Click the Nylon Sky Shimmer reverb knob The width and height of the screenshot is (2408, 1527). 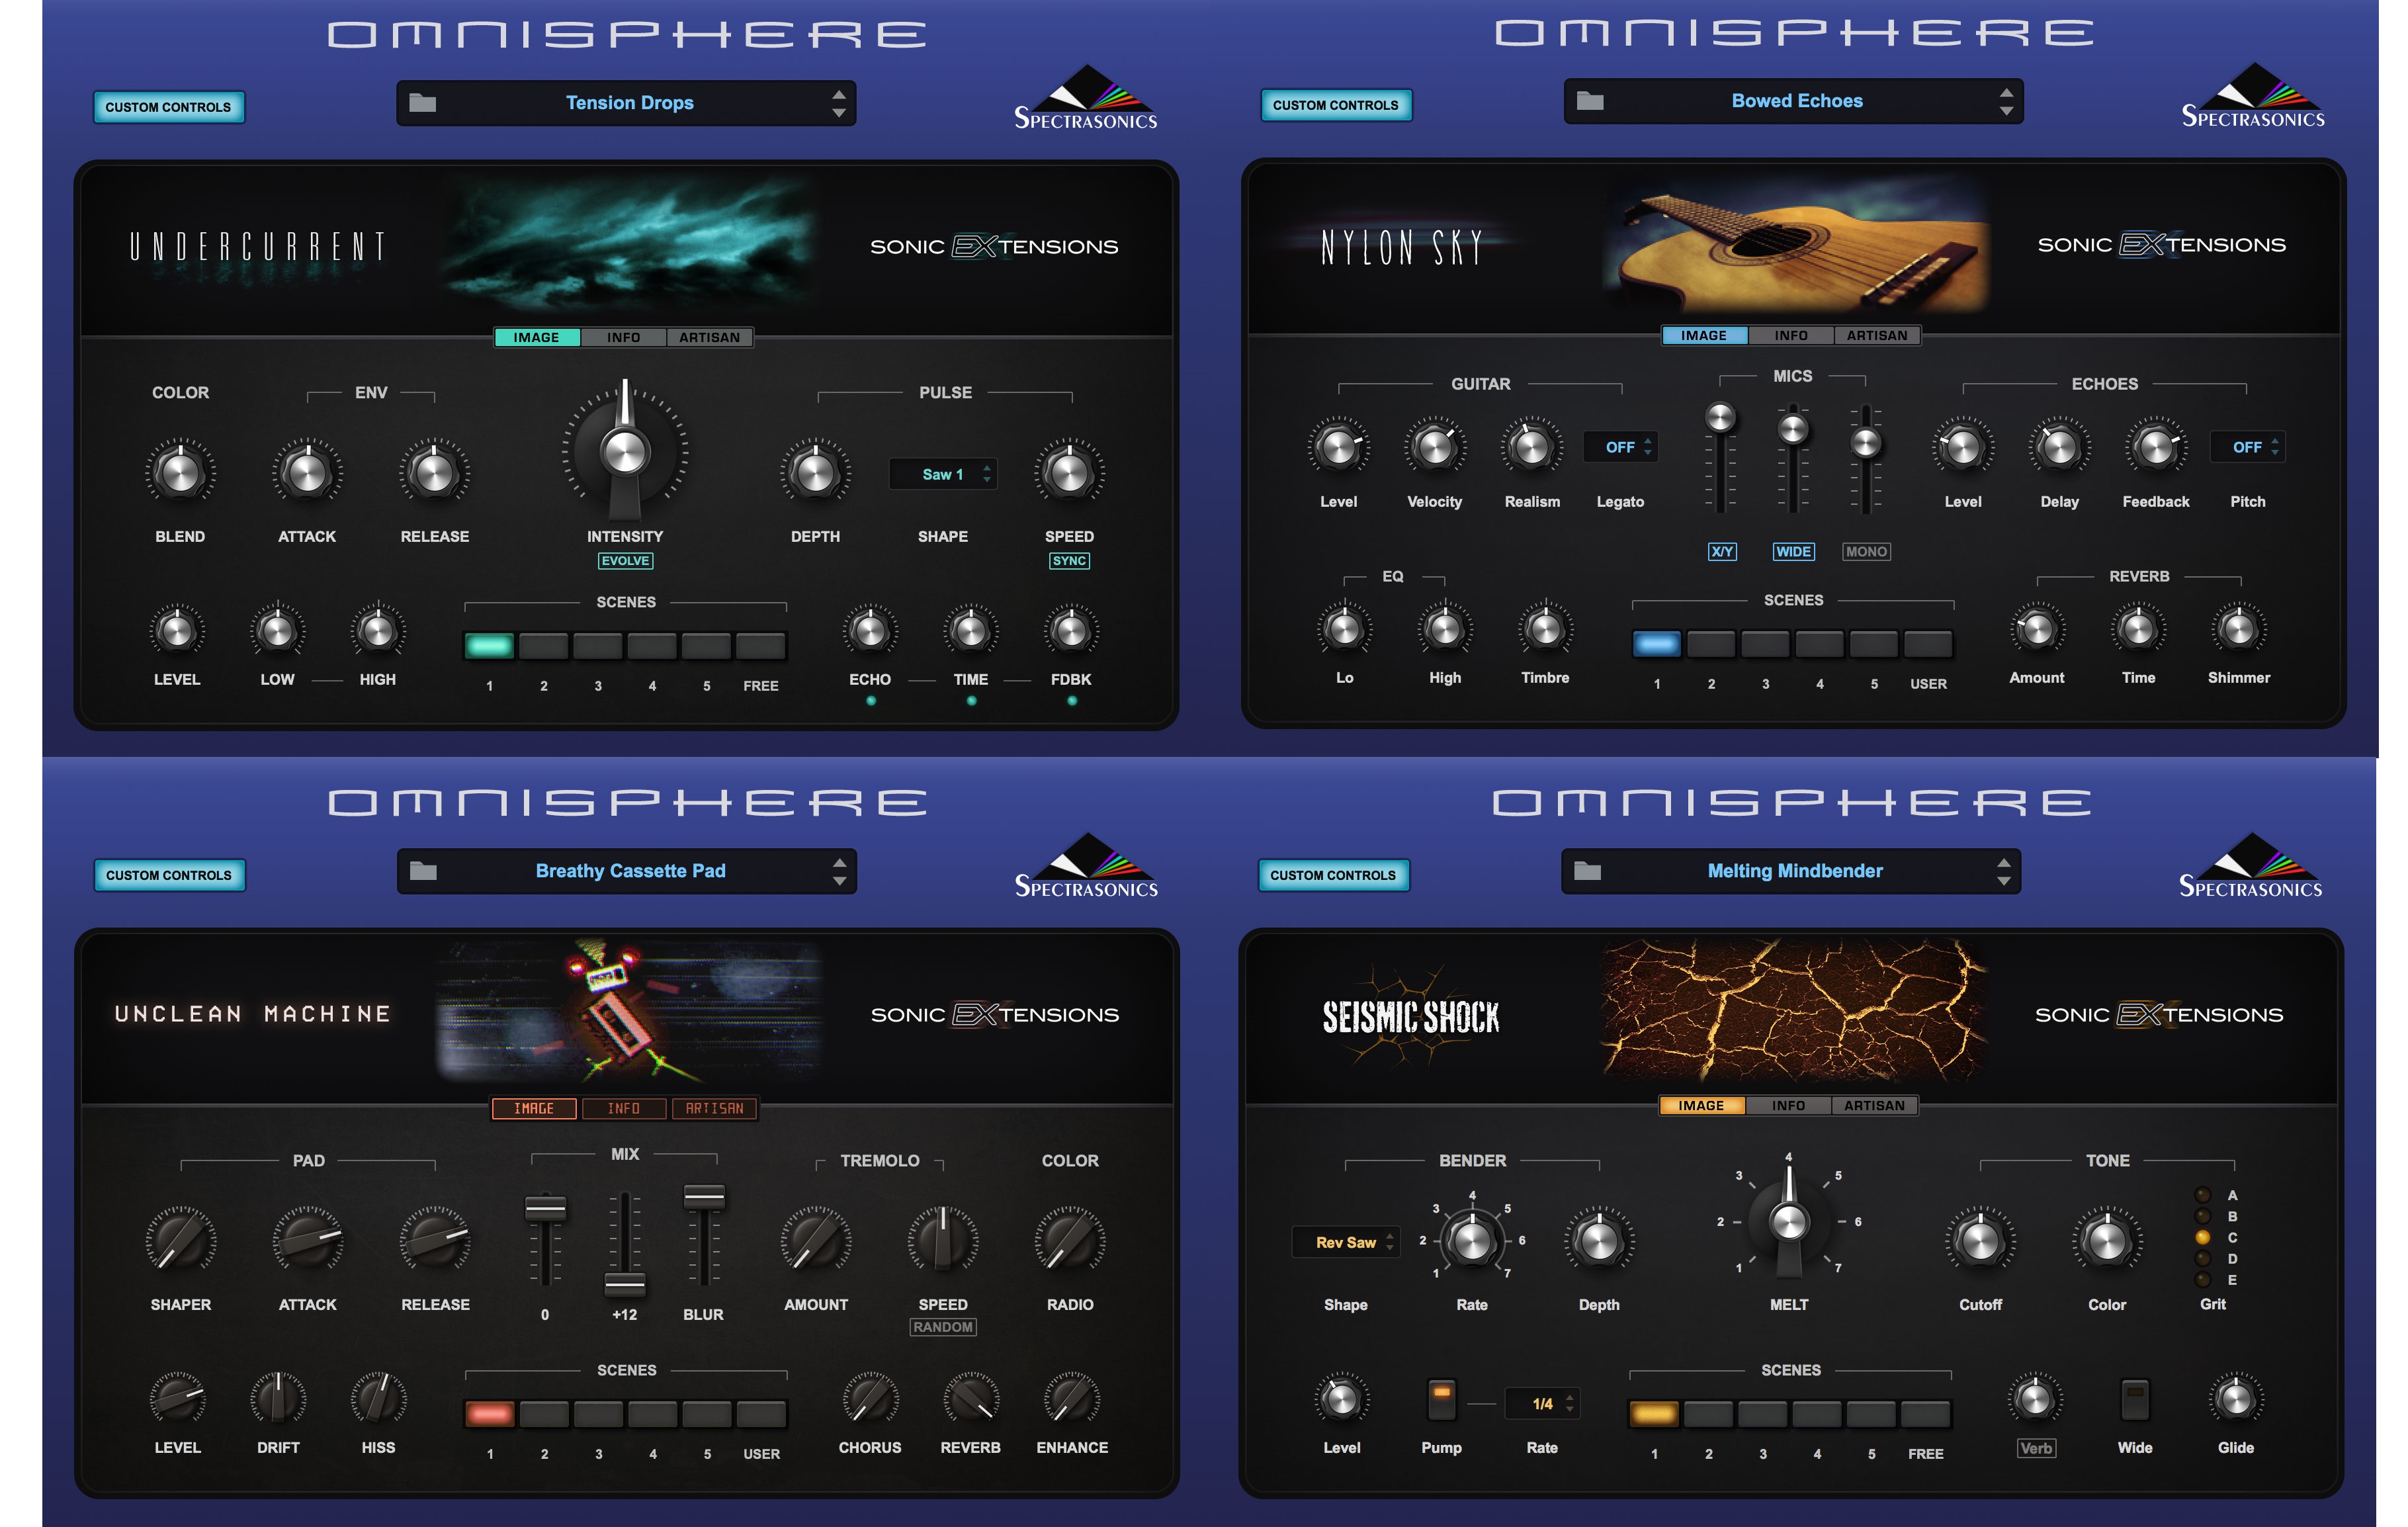2238,629
